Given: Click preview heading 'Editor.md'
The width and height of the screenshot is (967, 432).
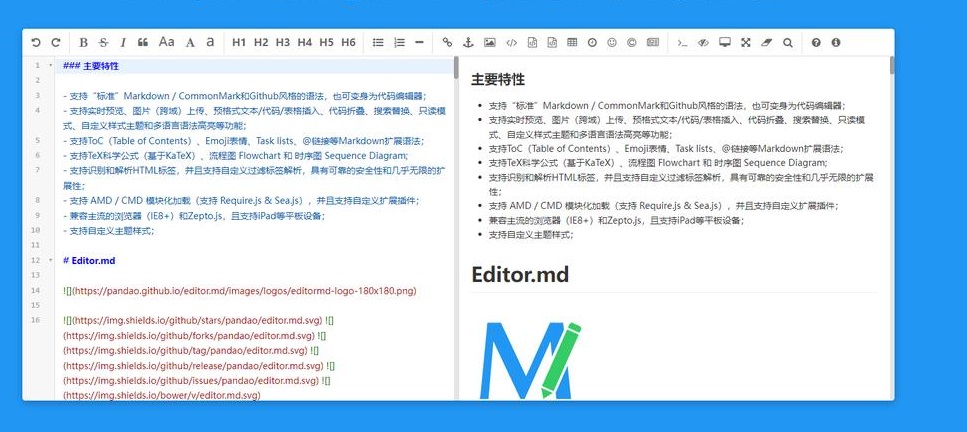Looking at the screenshot, I should 520,275.
